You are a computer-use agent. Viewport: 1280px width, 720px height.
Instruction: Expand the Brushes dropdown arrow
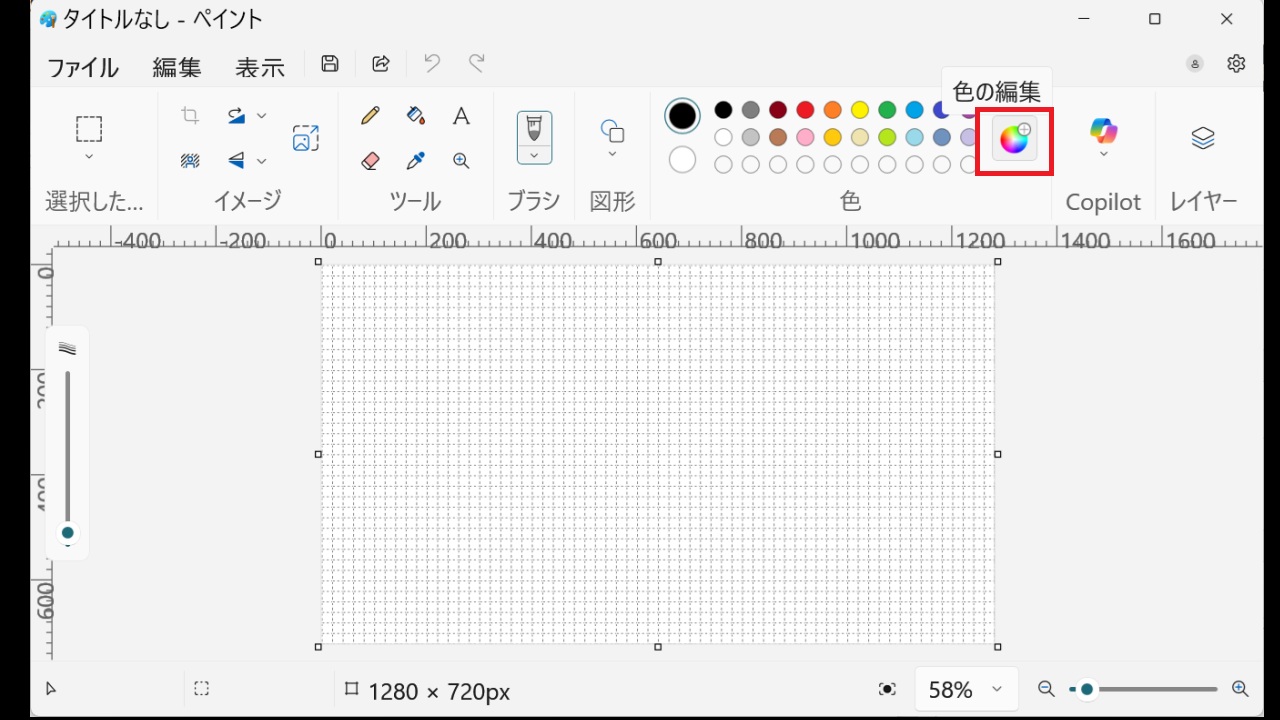[x=534, y=155]
